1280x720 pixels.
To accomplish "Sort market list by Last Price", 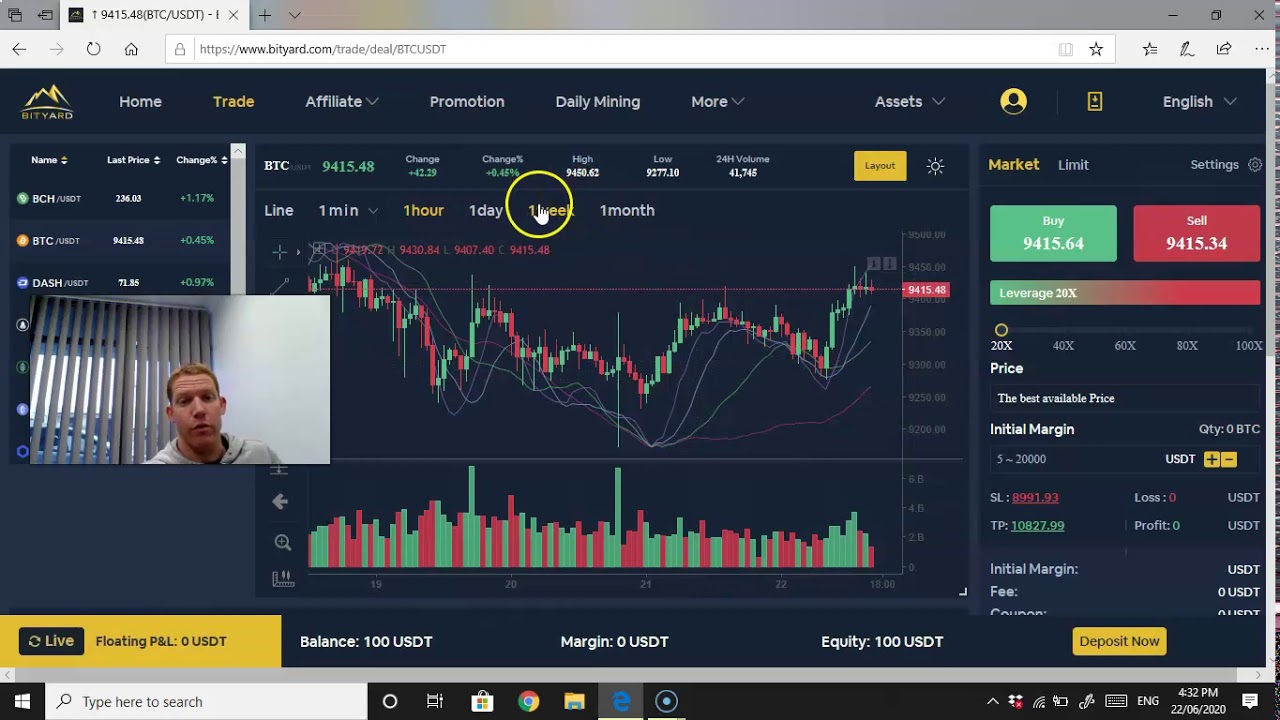I will [x=133, y=160].
